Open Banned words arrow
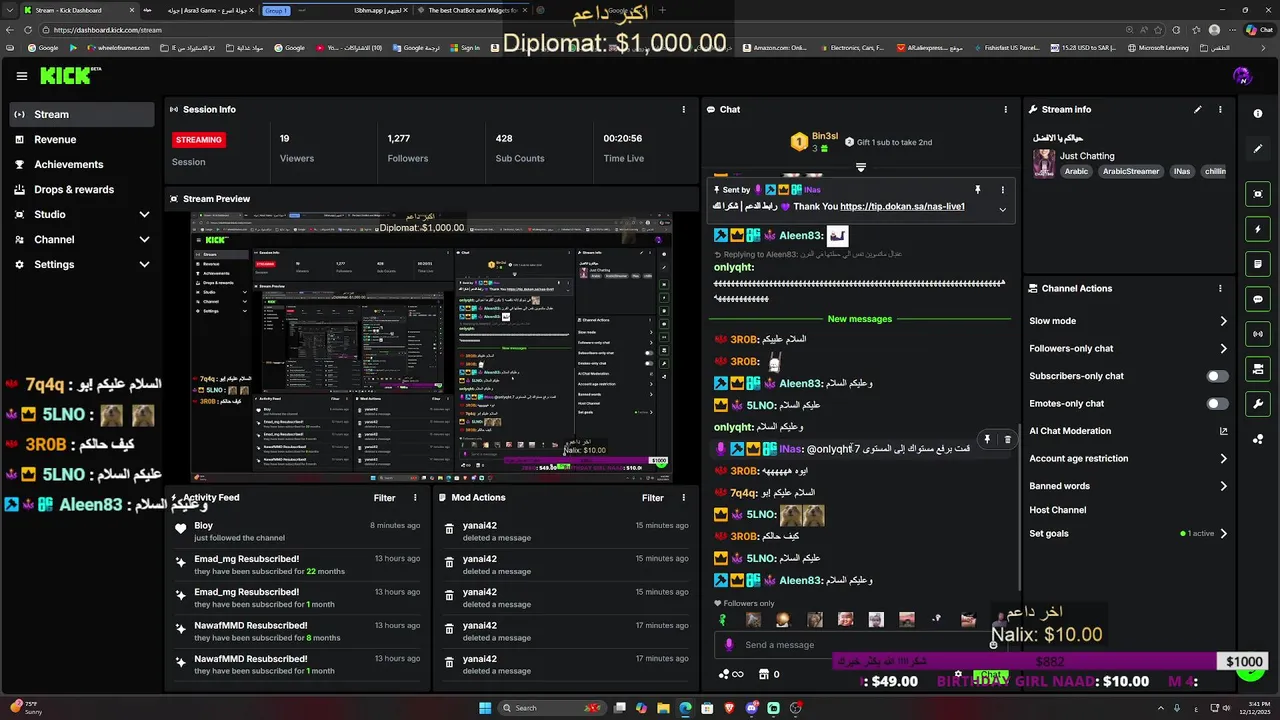Screen dimensions: 1280x720 tap(1223, 486)
